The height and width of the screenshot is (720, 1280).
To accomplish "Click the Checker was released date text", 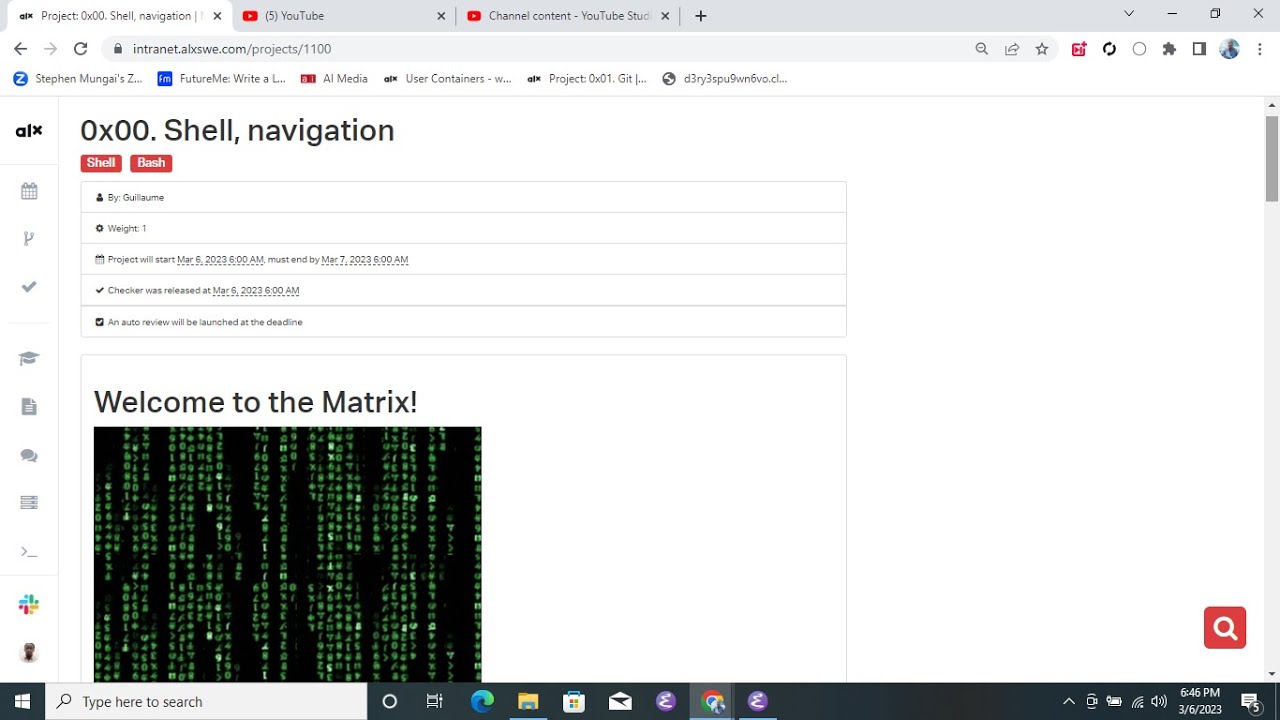I will point(256,291).
